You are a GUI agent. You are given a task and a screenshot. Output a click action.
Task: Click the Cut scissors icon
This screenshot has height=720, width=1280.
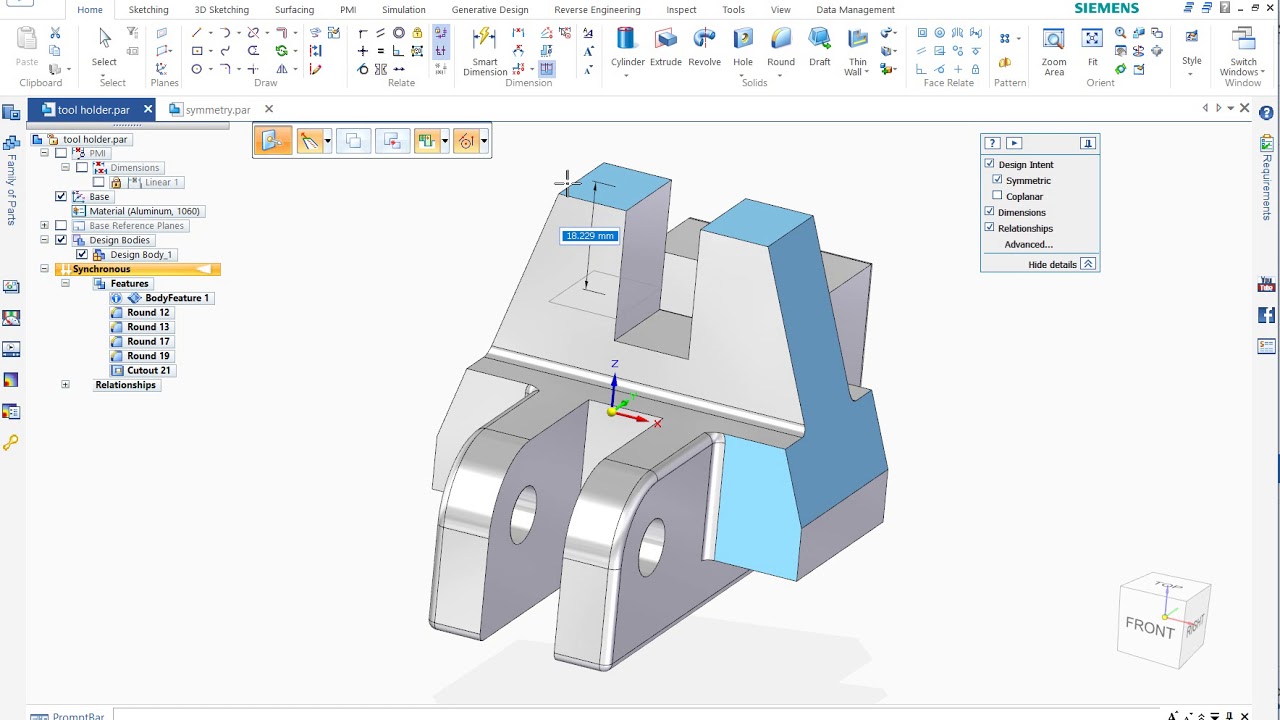tap(54, 33)
